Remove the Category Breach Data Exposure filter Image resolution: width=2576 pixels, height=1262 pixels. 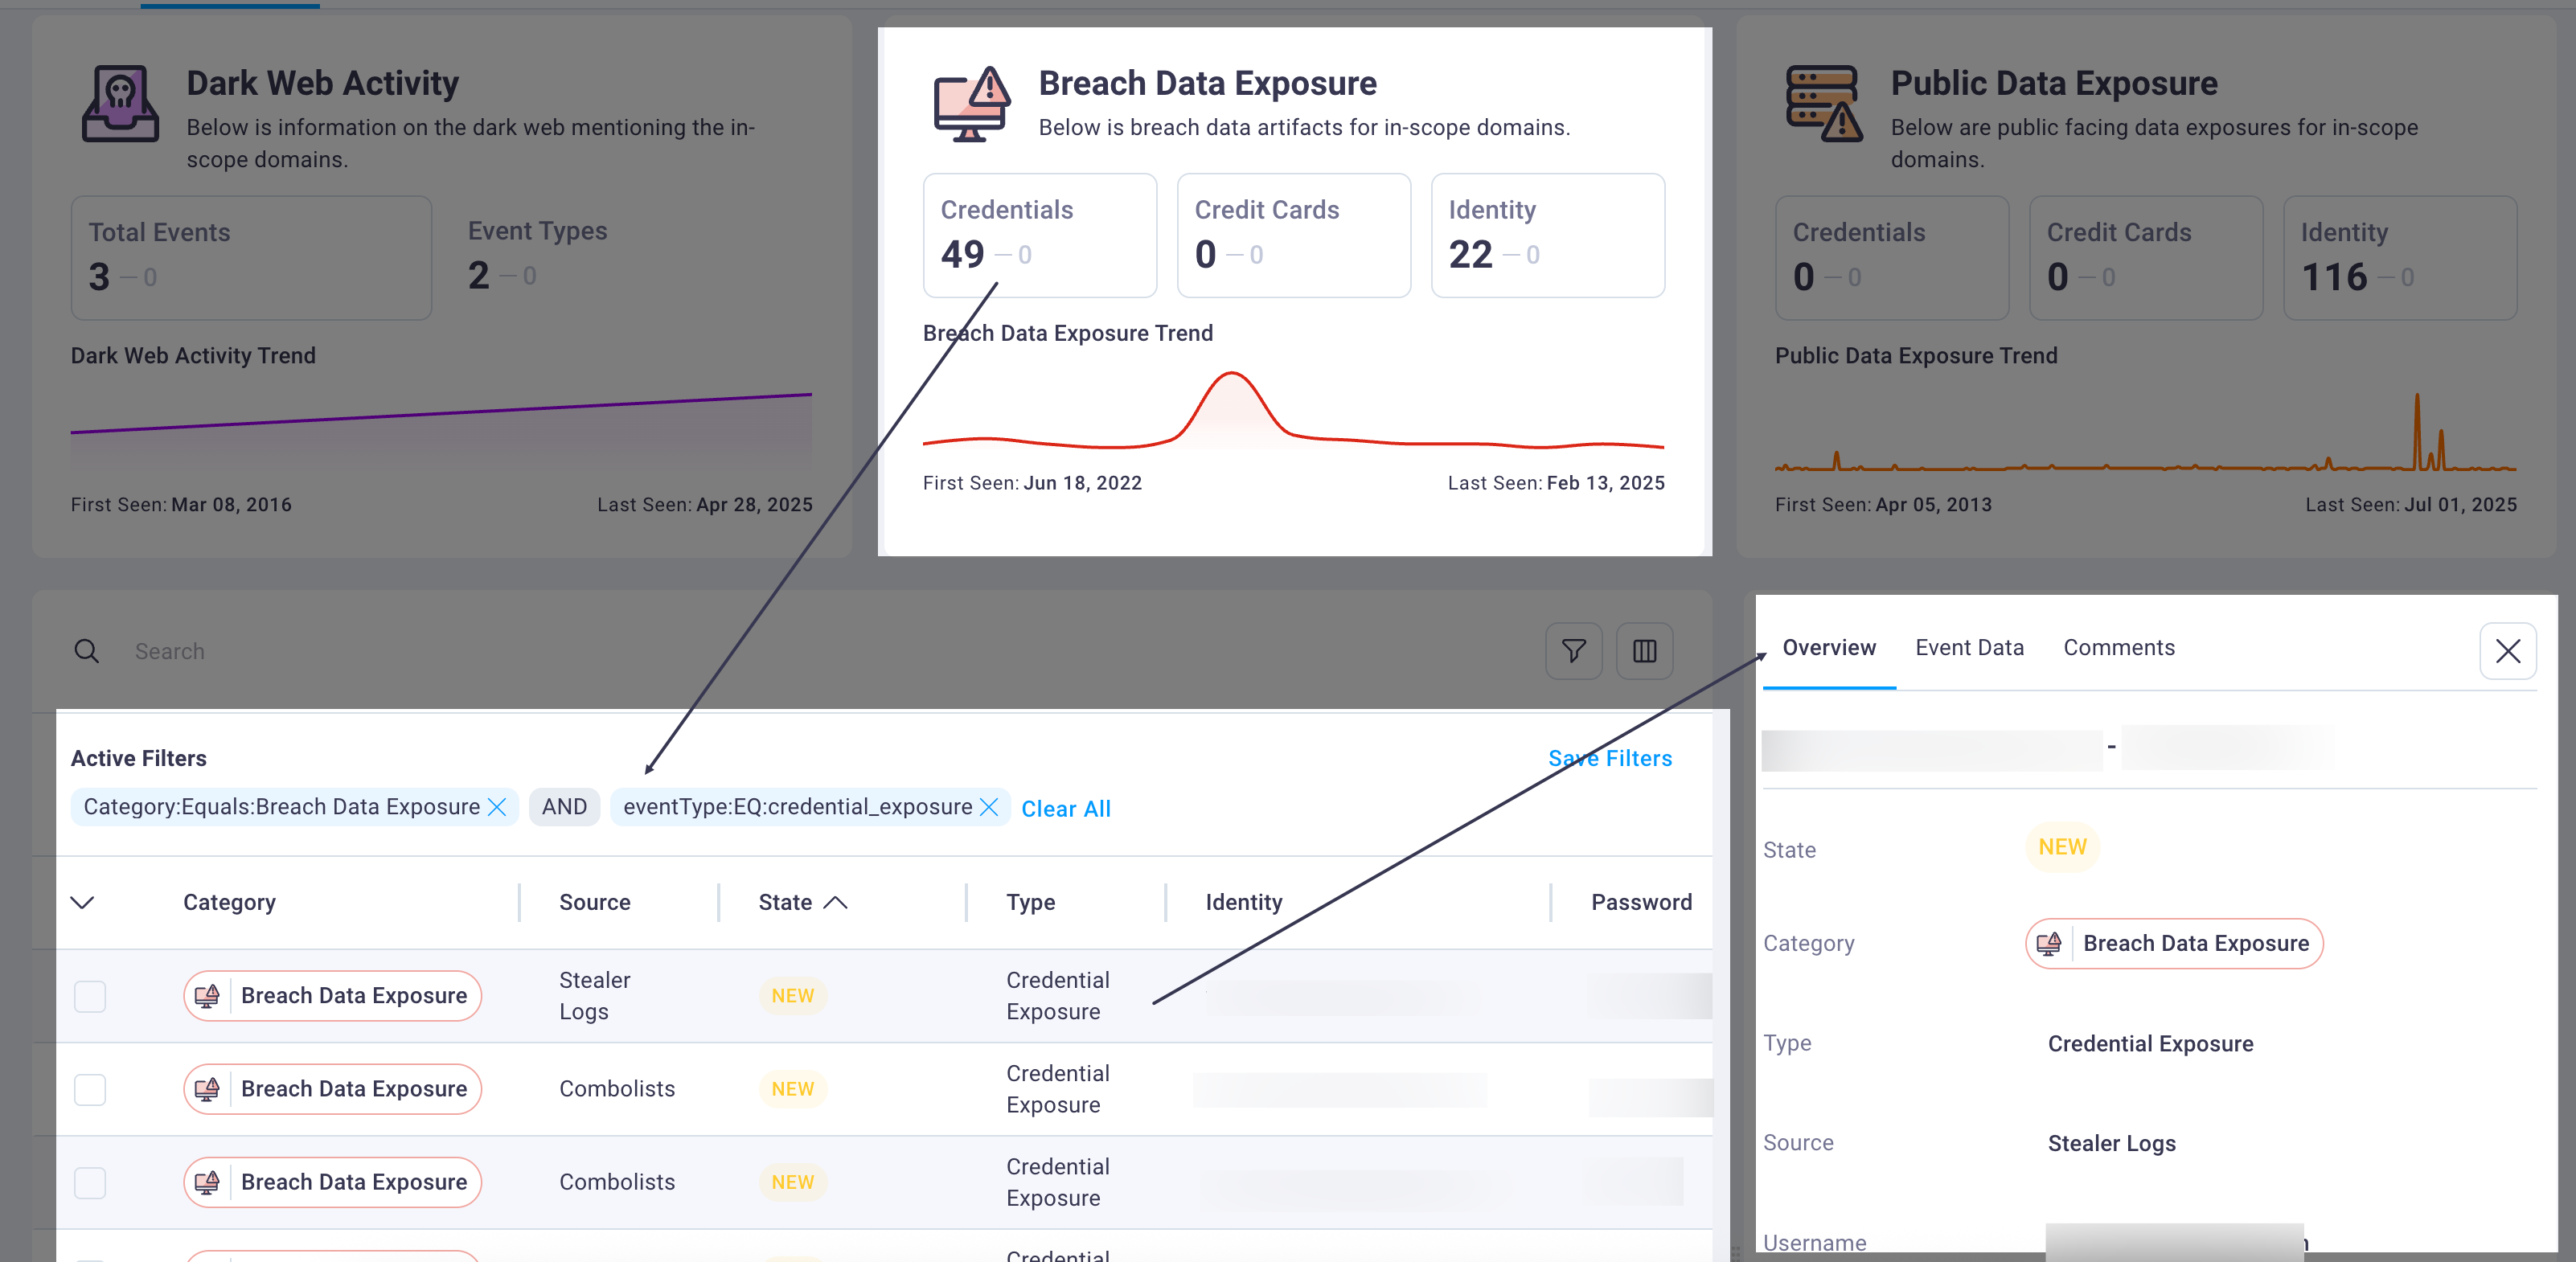[x=497, y=807]
